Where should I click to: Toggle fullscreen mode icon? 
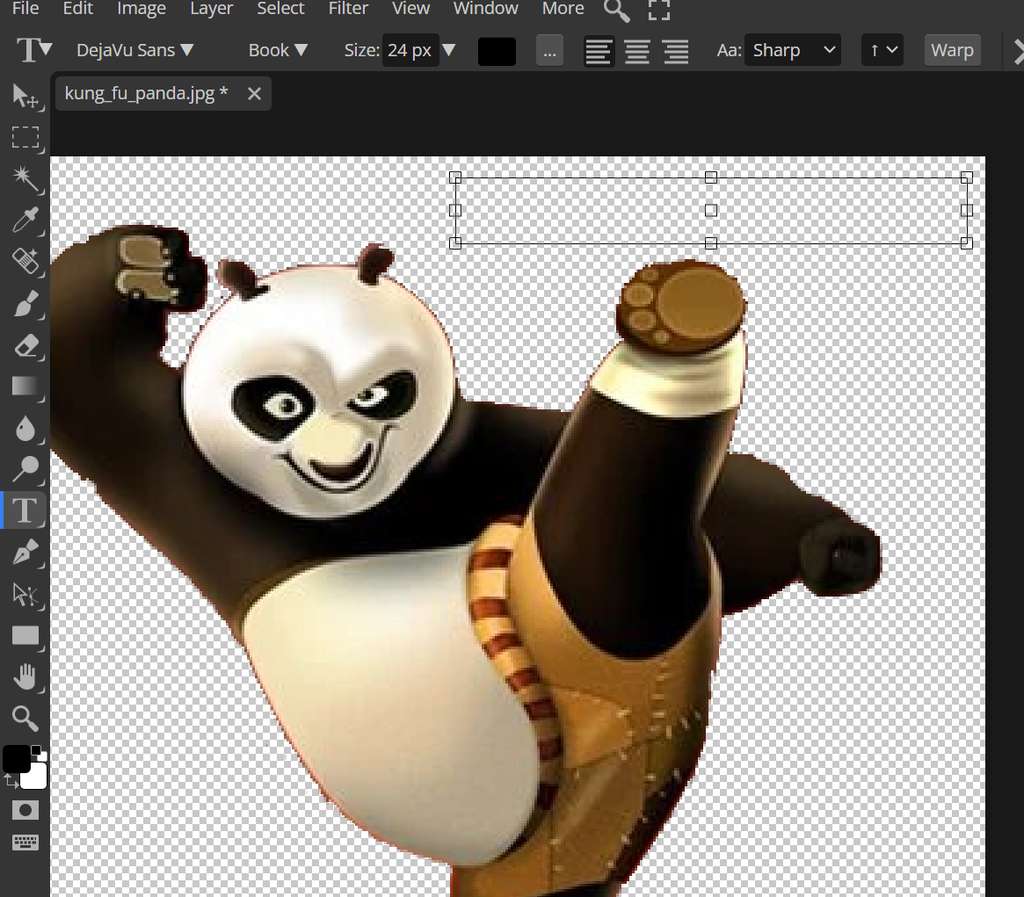click(x=658, y=9)
